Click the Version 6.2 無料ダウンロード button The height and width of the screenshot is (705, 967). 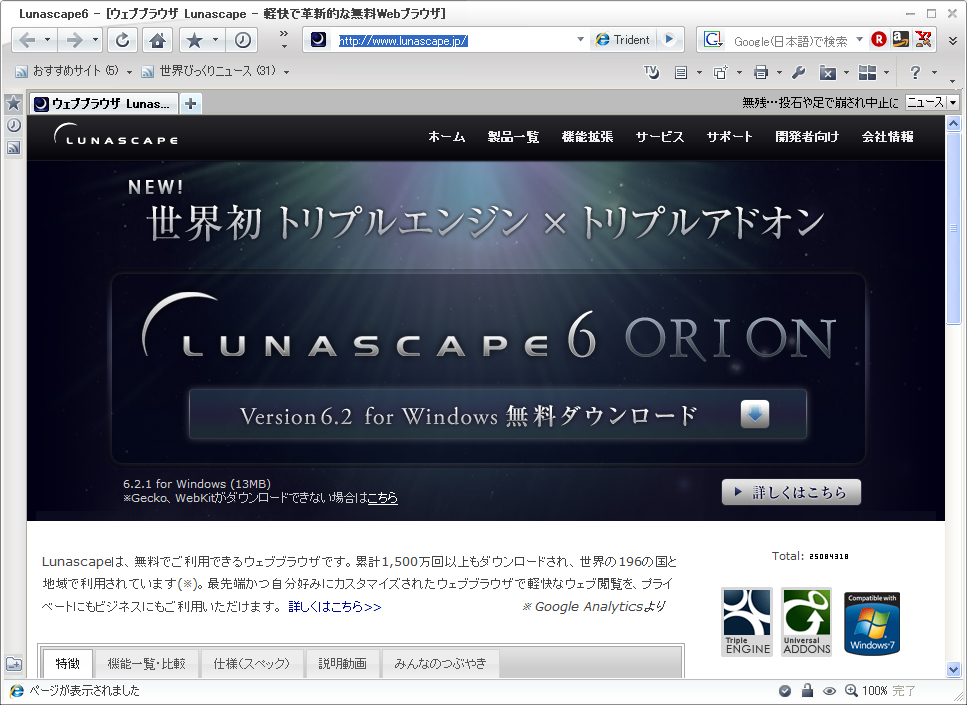coord(497,415)
